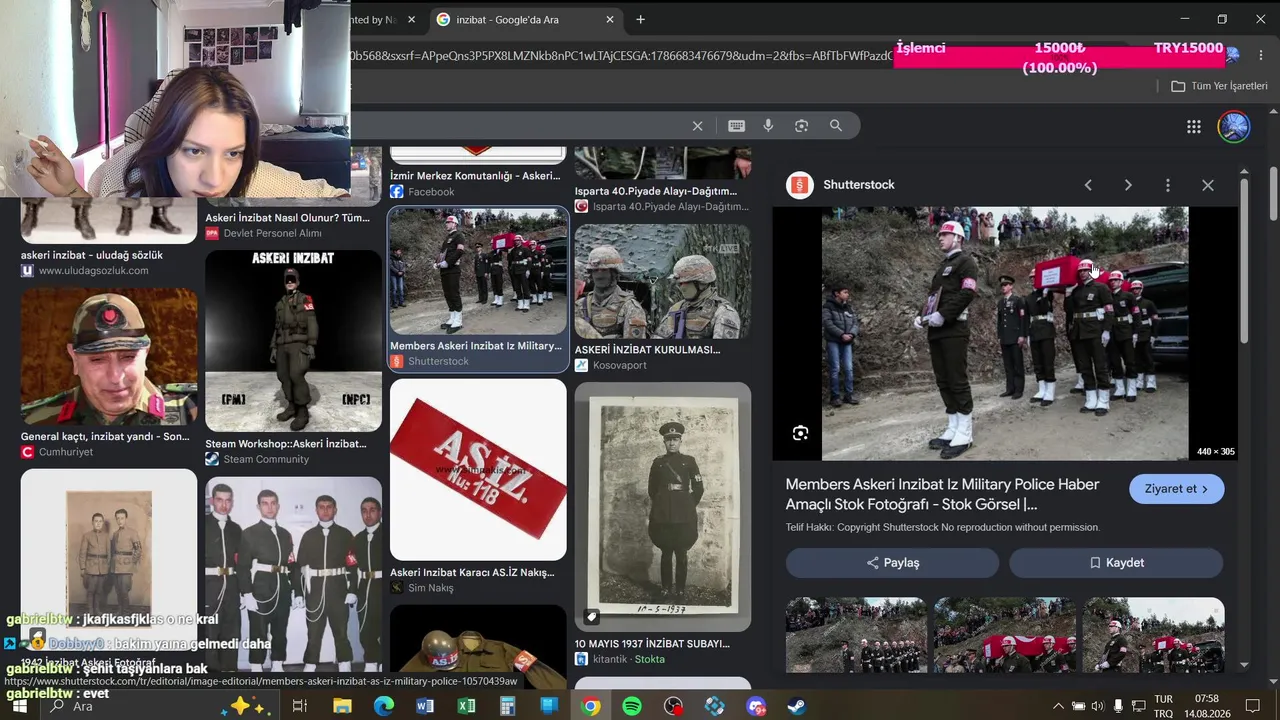
Task: Open the 'Members Askeri Inzibat' Shutterstock grid result
Action: pyautogui.click(x=478, y=272)
